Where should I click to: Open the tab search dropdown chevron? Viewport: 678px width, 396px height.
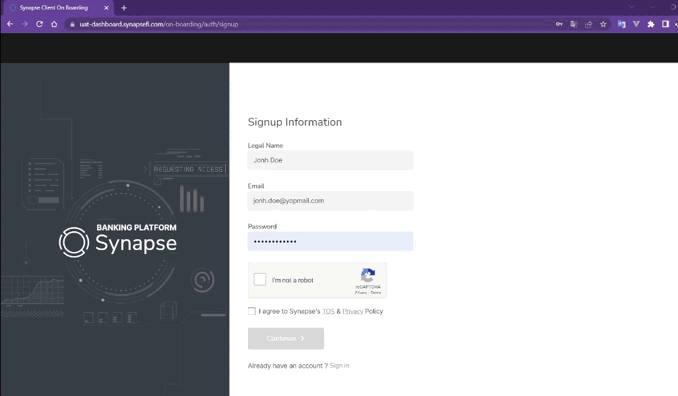click(631, 7)
